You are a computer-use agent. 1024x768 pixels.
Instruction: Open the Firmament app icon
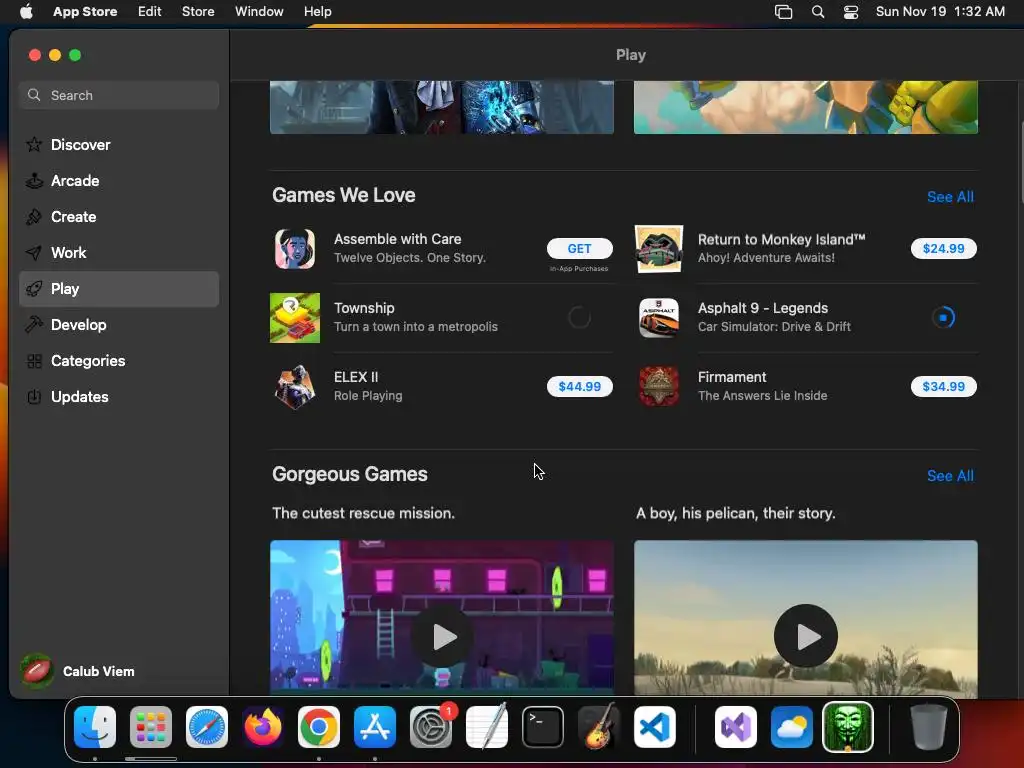[658, 387]
